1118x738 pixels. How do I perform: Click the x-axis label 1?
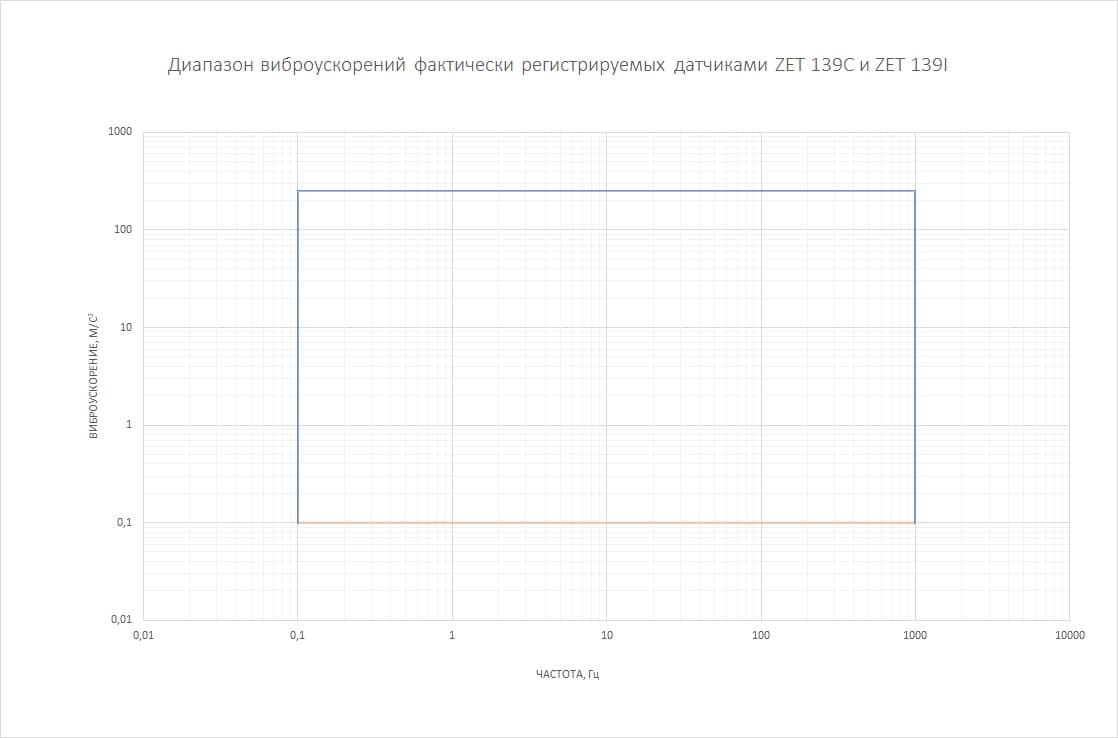(x=452, y=635)
